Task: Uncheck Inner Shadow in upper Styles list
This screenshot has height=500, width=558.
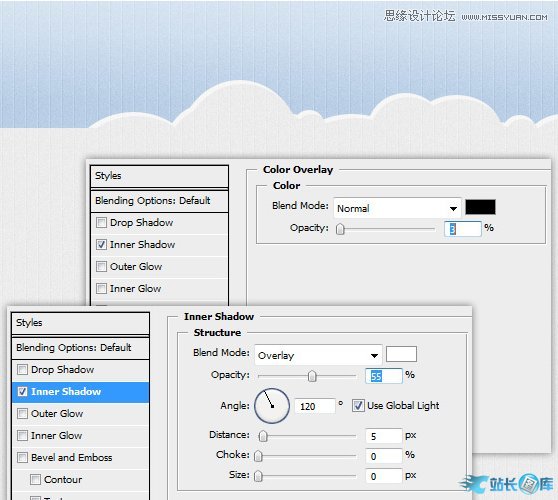Action: [101, 244]
